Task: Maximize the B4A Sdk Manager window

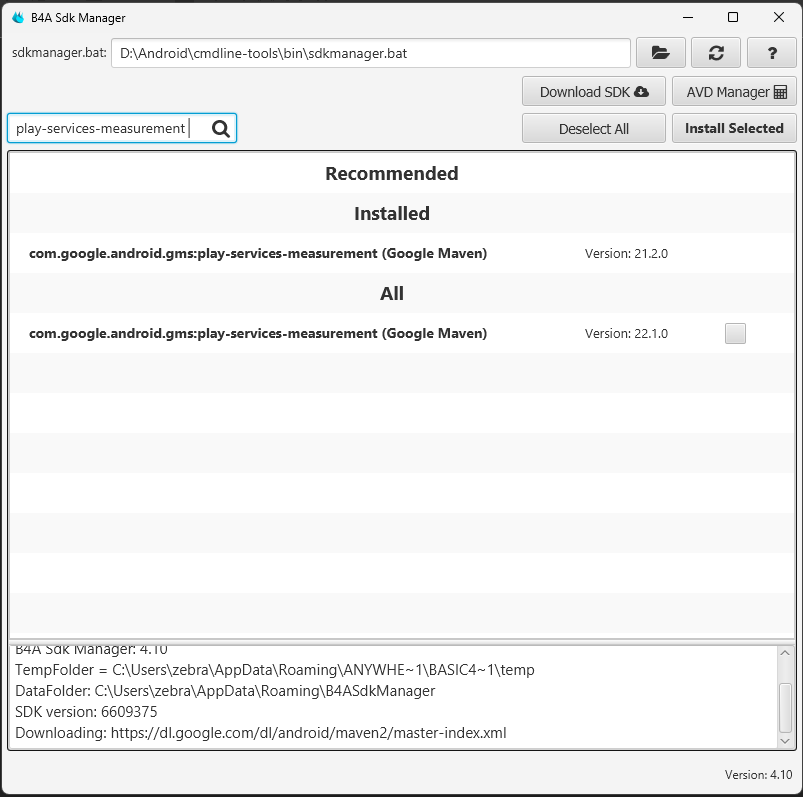Action: (733, 17)
